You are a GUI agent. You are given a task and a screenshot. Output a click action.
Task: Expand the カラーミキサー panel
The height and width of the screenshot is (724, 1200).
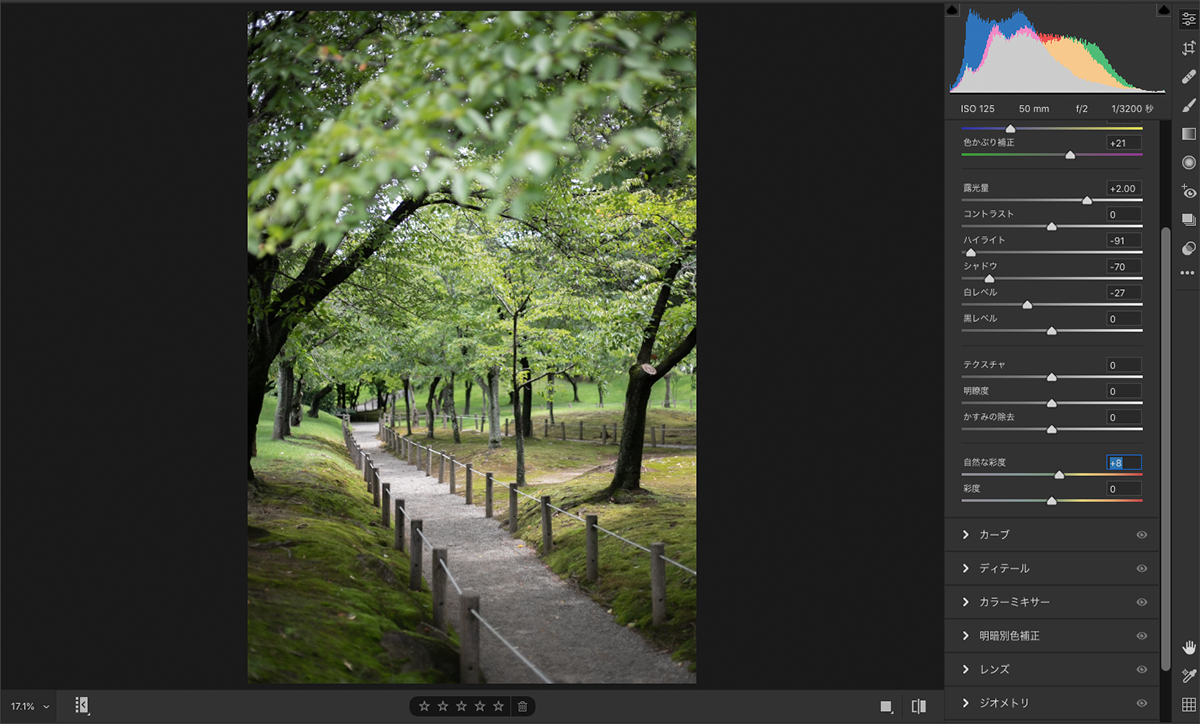pyautogui.click(x=966, y=602)
